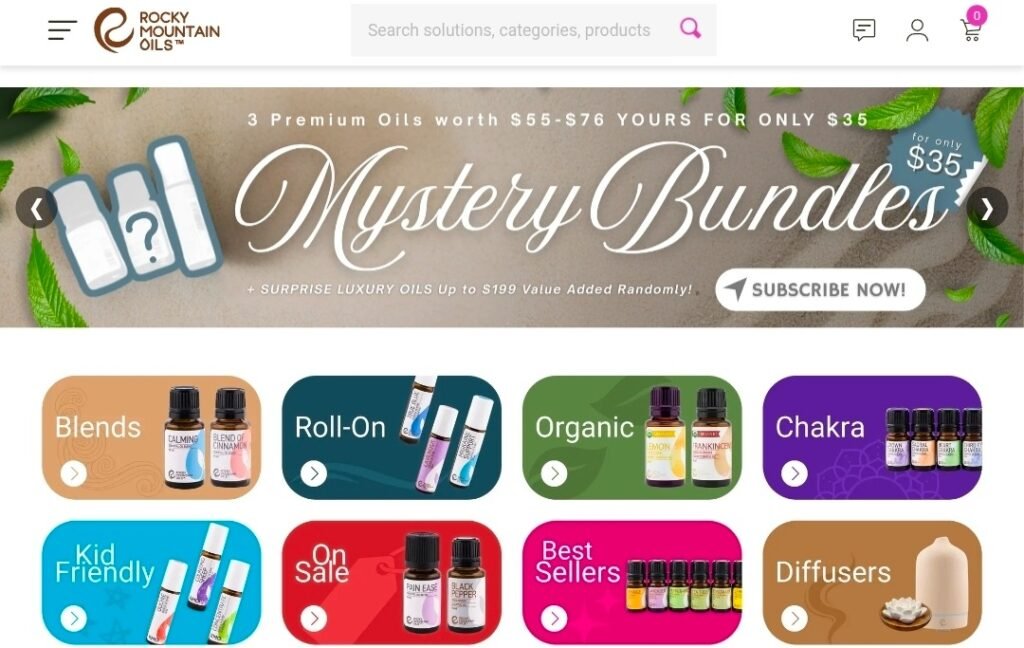Click the arrow on Organic tile
Image resolution: width=1024 pixels, height=648 pixels.
[554, 473]
